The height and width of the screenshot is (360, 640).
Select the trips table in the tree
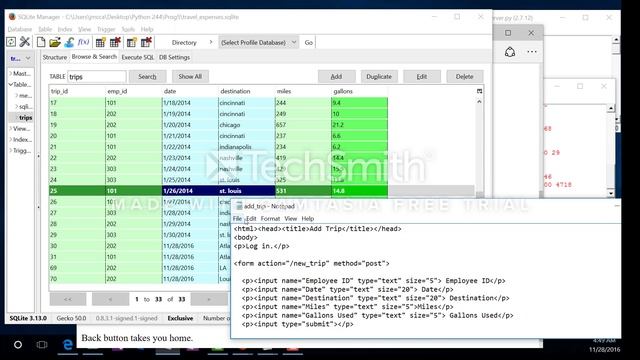pos(25,118)
